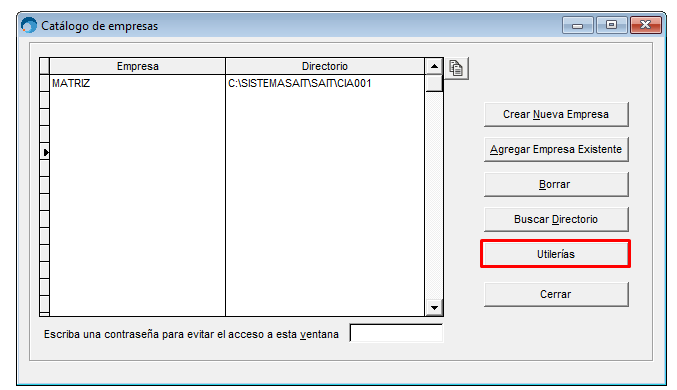677x390 pixels.
Task: Click the row selector beside MATRIZ
Action: (44, 83)
